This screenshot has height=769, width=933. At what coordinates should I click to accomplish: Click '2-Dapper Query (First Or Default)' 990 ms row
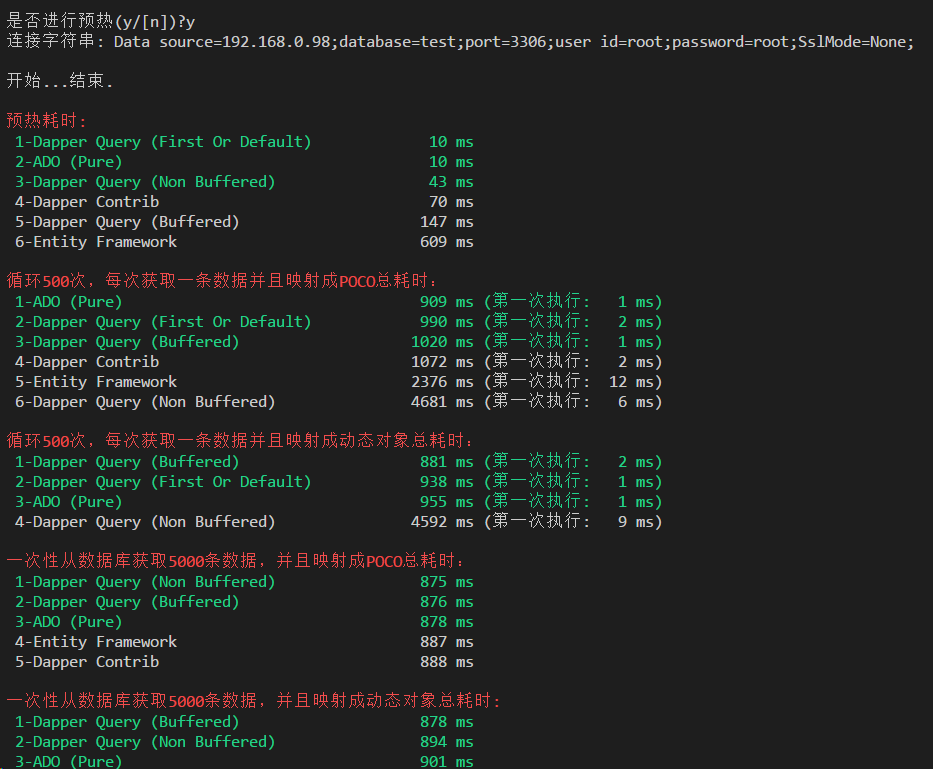[338, 321]
